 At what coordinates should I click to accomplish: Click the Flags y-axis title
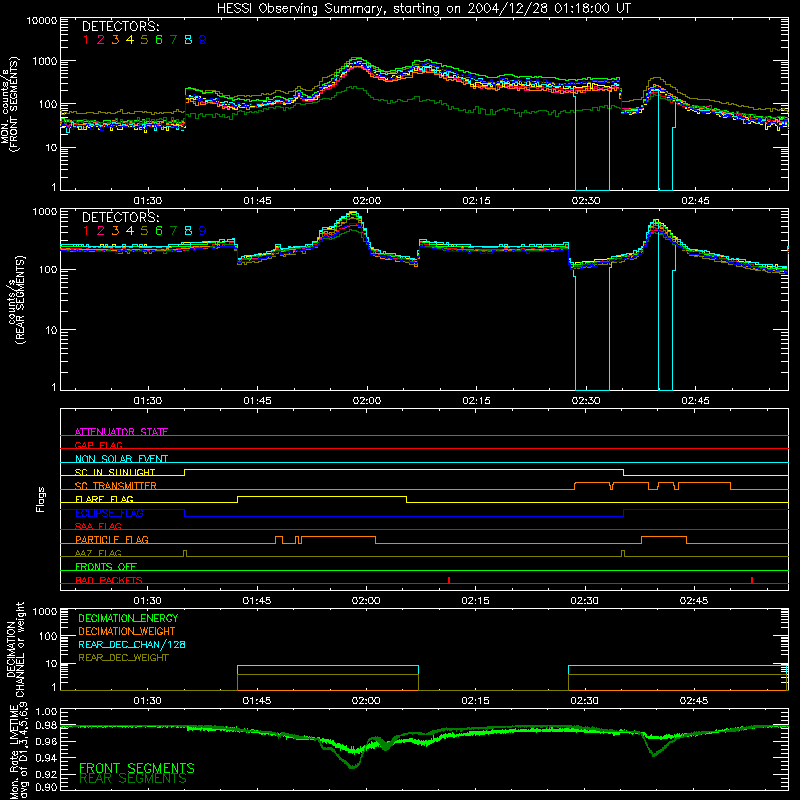tap(41, 499)
